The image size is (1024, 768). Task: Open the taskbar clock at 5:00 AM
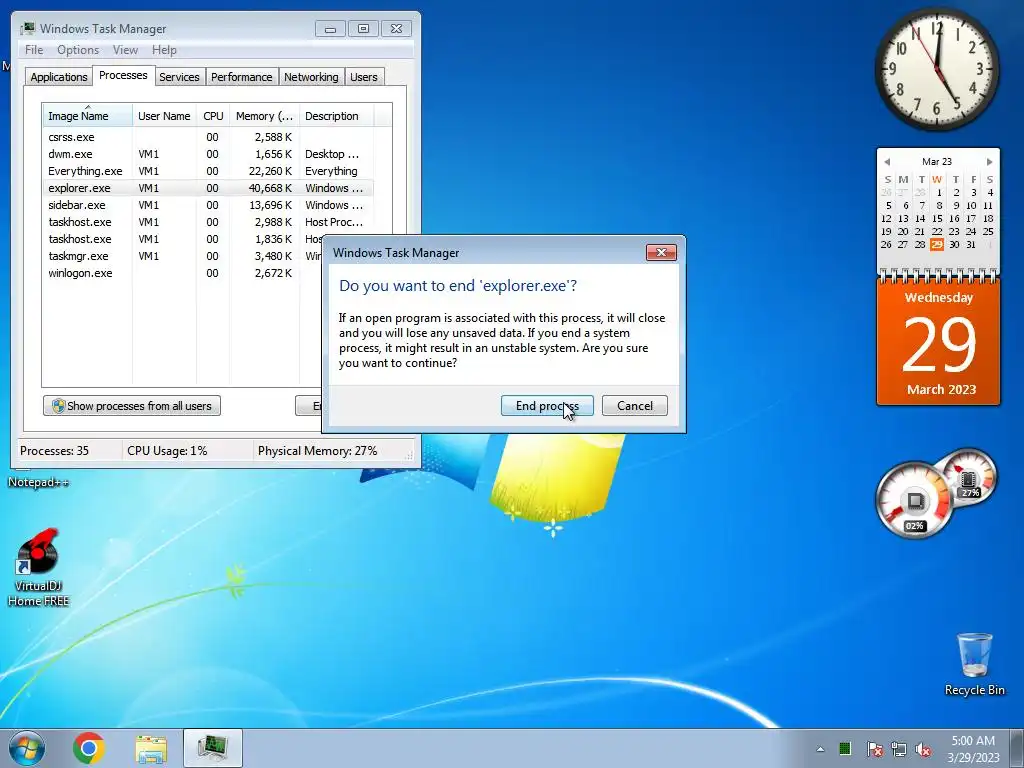tap(973, 749)
